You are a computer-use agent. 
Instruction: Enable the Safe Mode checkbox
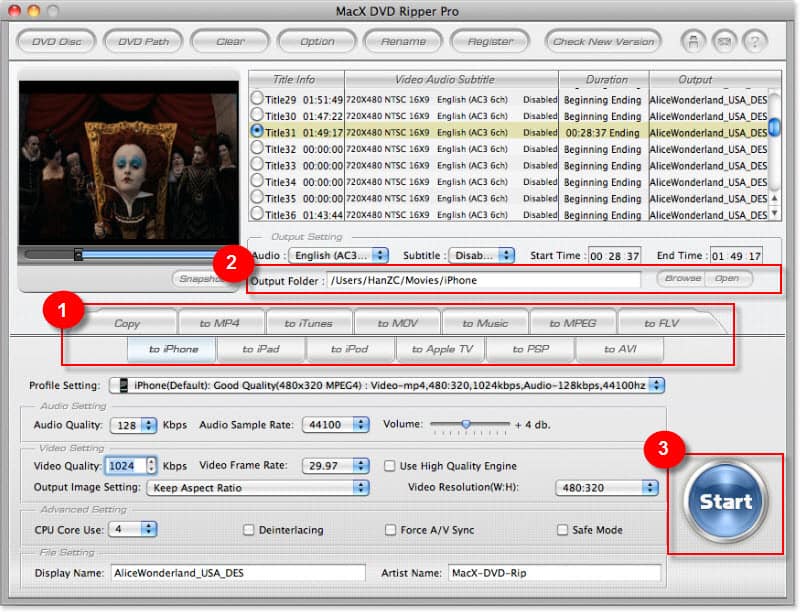pyautogui.click(x=562, y=530)
